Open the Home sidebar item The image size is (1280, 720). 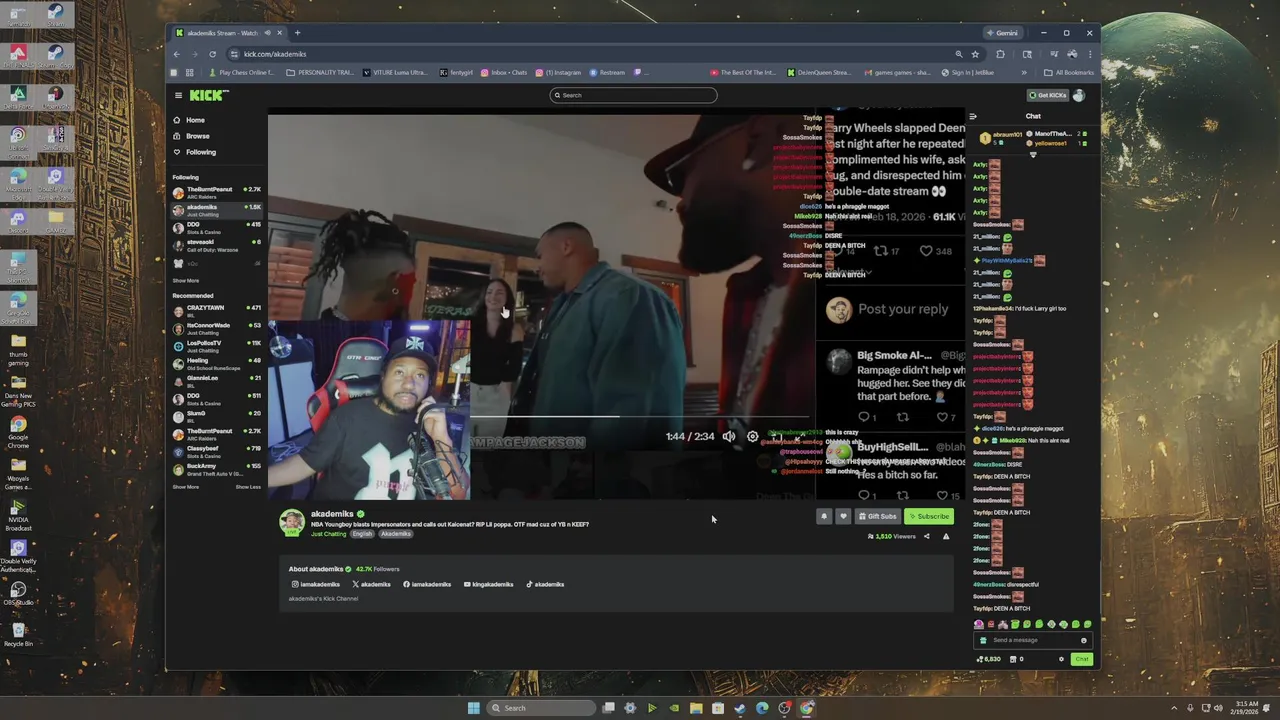click(x=189, y=120)
